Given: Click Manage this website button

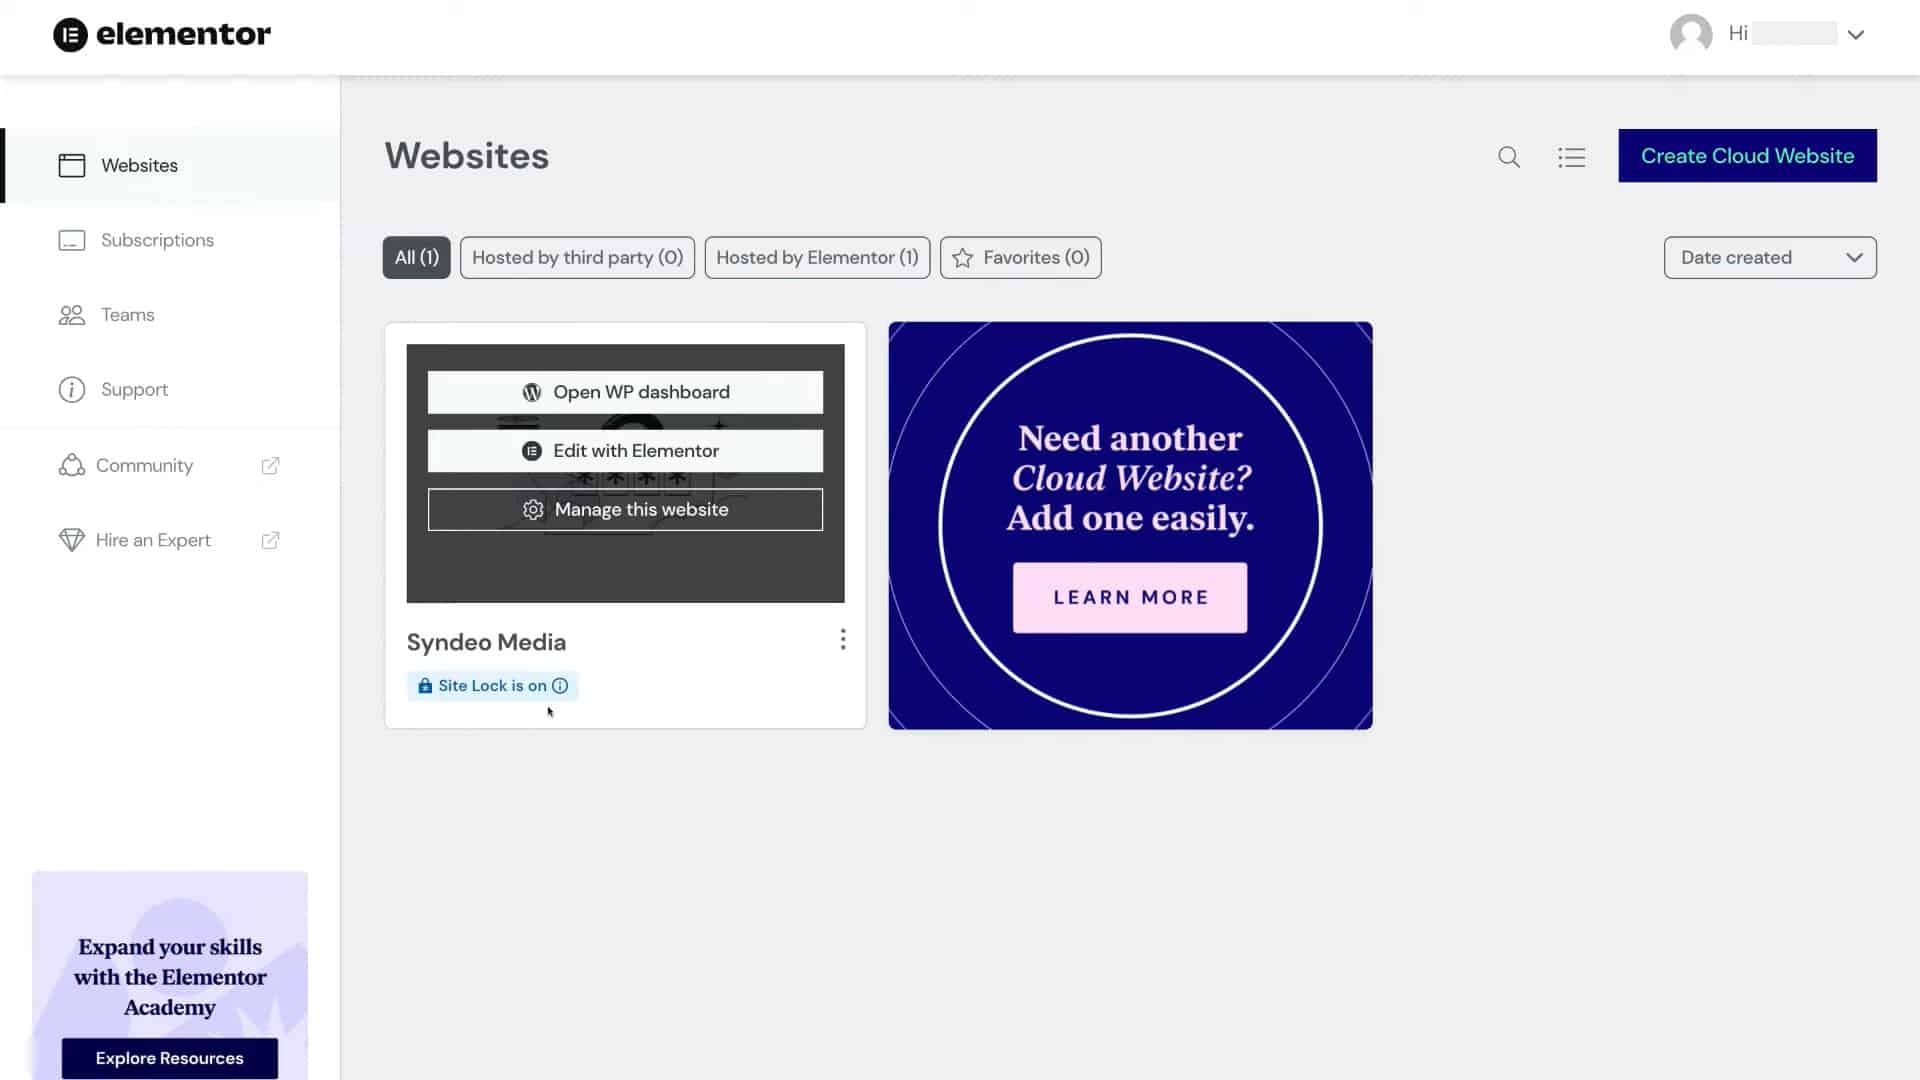Looking at the screenshot, I should click(x=625, y=510).
